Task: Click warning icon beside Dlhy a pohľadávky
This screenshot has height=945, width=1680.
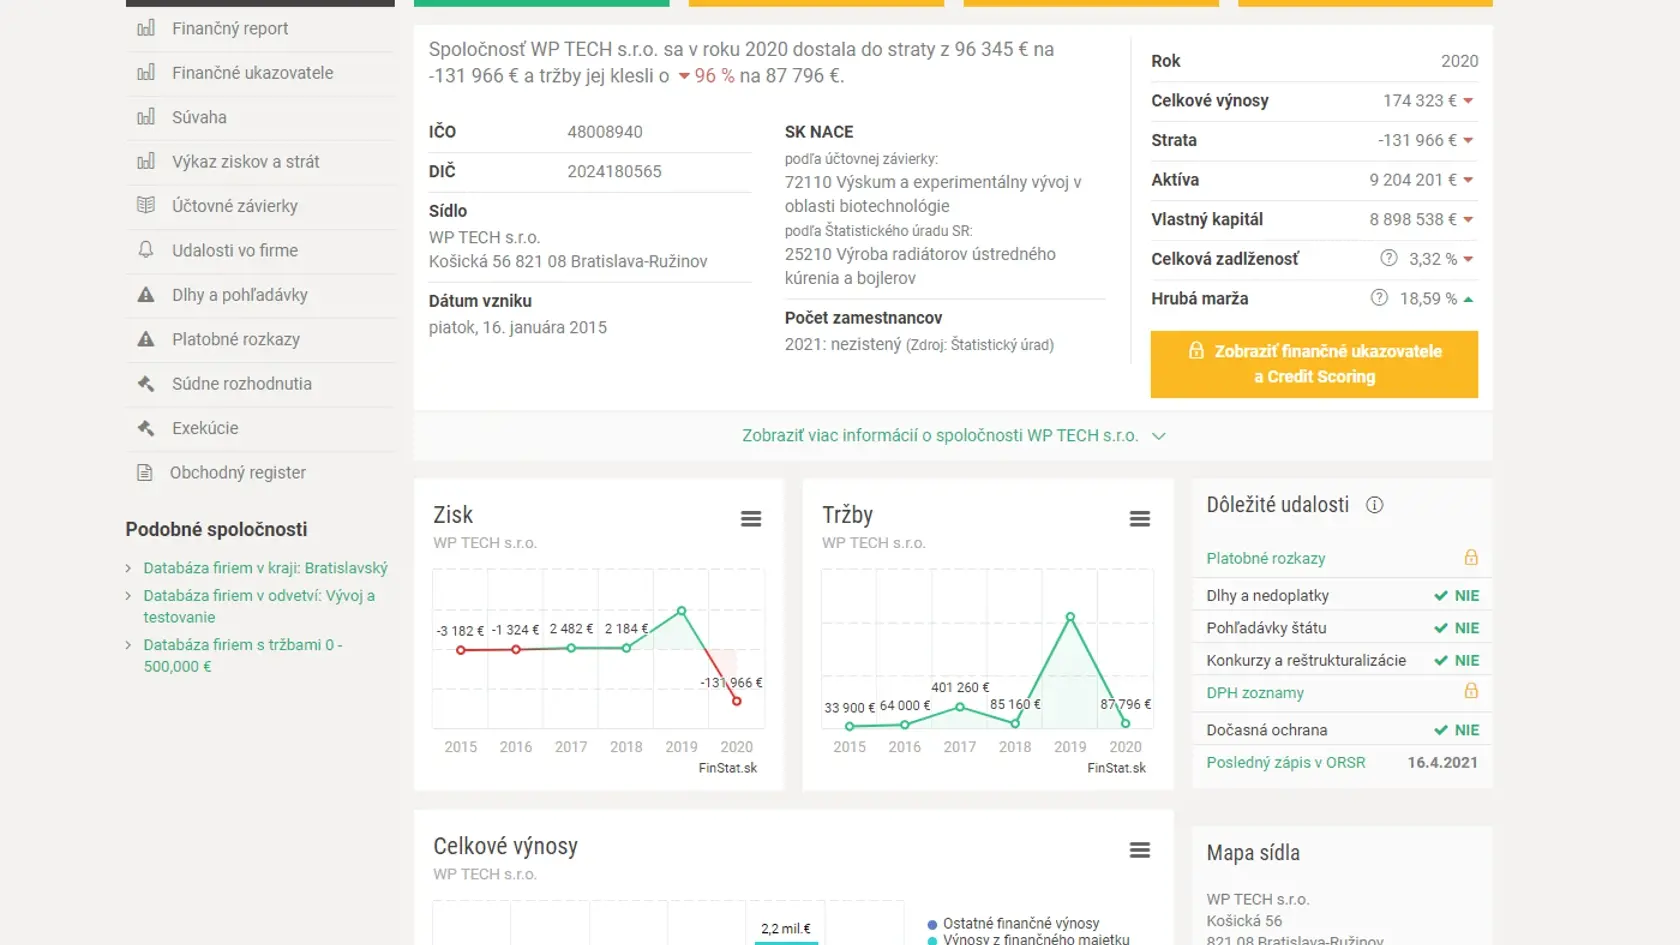Action: tap(146, 295)
